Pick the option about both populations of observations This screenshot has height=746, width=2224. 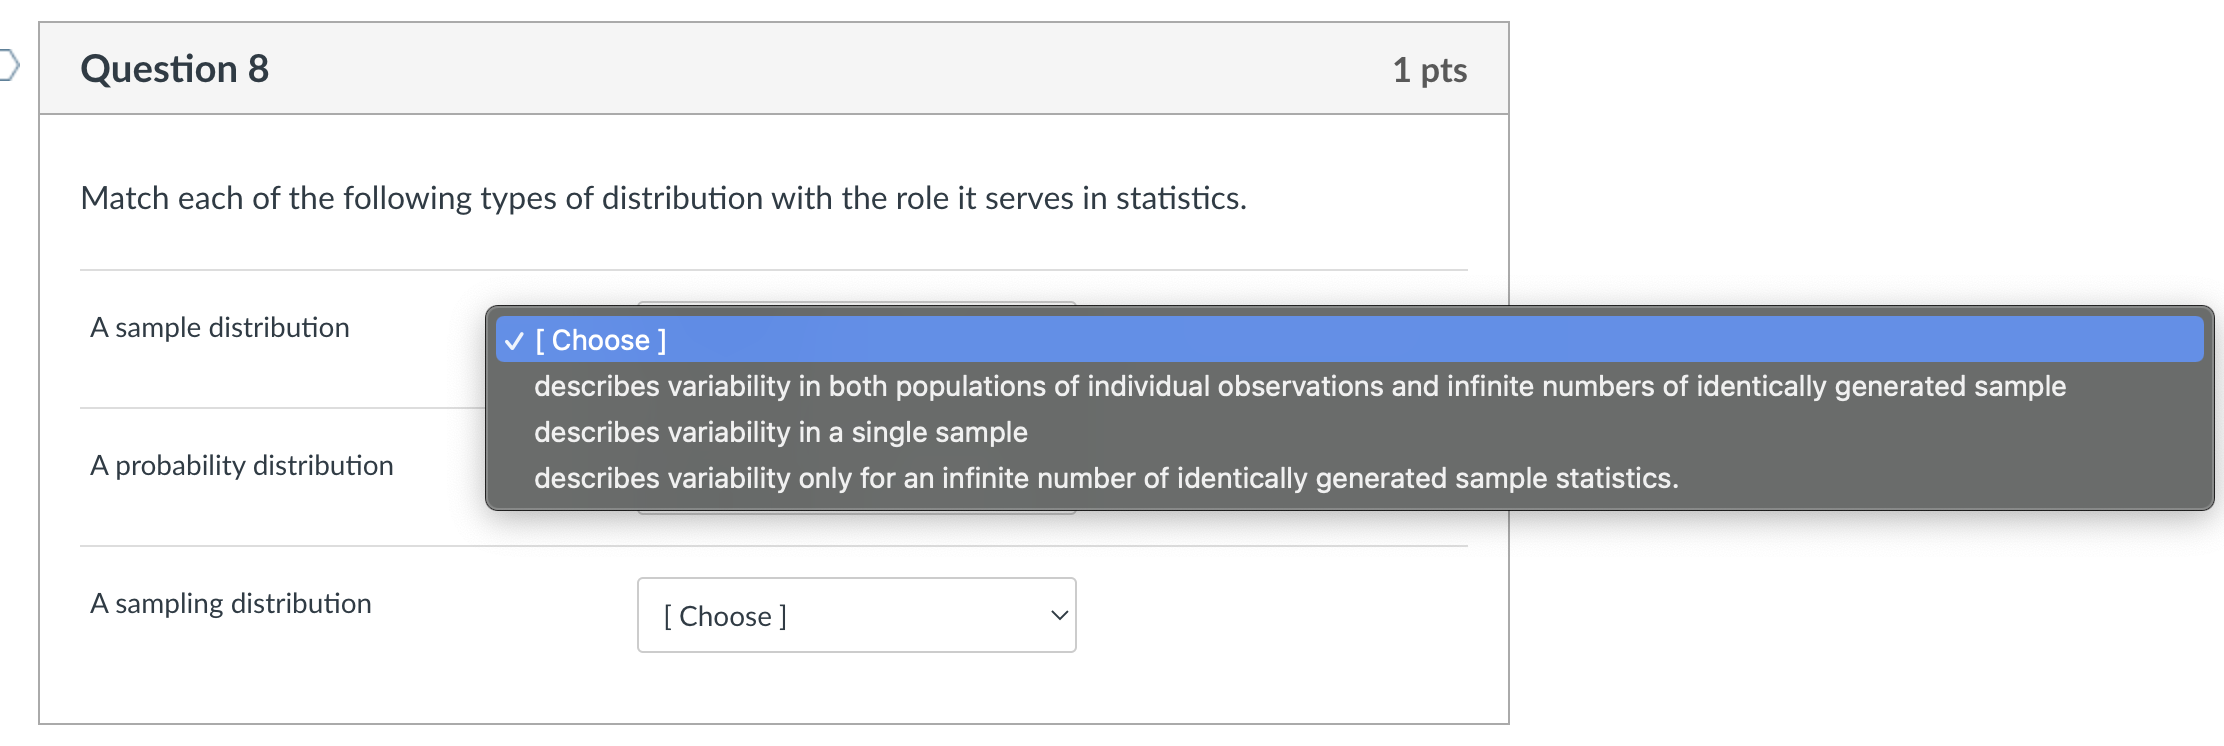point(1299,386)
